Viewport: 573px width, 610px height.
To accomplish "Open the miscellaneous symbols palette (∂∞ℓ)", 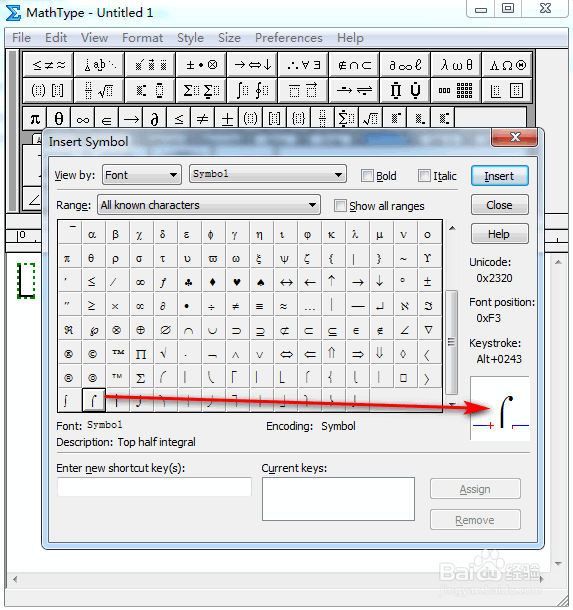I will click(x=405, y=65).
